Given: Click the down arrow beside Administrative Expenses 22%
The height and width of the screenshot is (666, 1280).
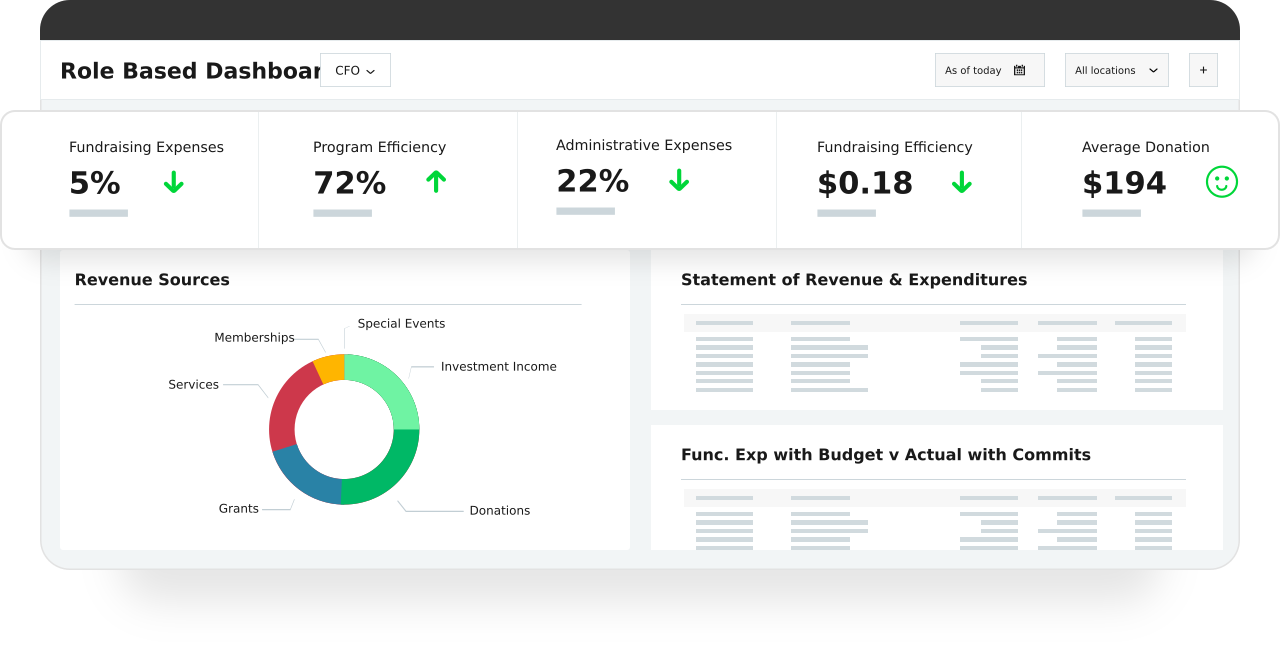Looking at the screenshot, I should click(679, 180).
